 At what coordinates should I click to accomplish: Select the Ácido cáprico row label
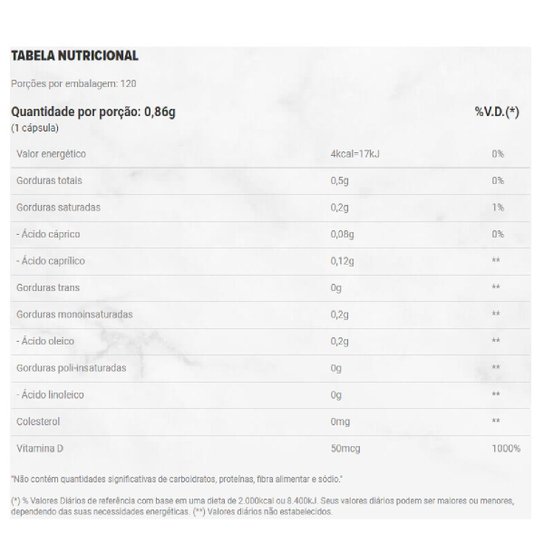click(48, 234)
